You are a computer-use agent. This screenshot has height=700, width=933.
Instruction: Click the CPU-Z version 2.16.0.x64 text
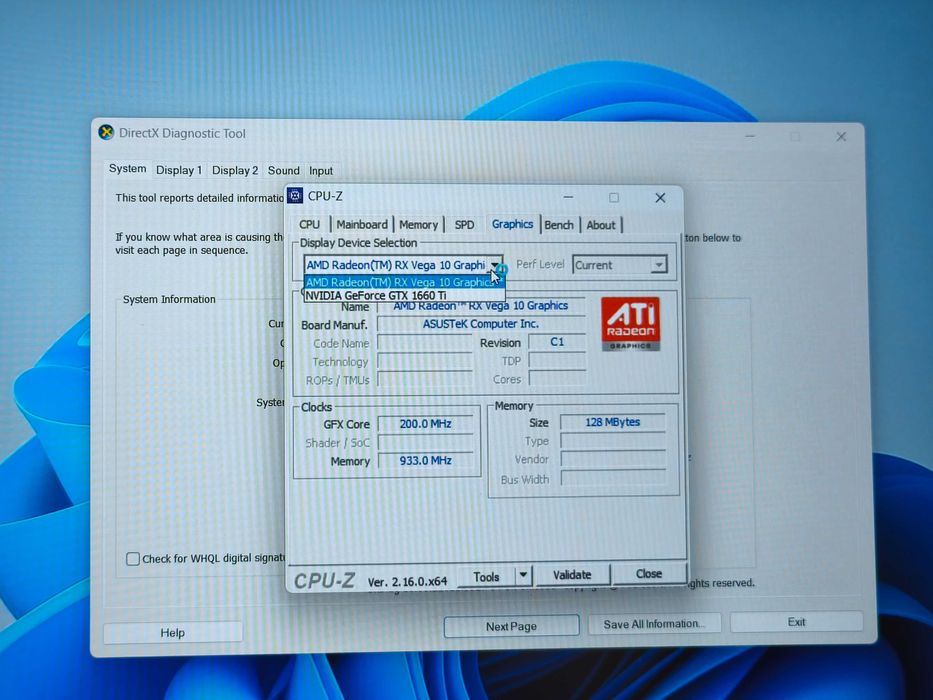point(407,582)
